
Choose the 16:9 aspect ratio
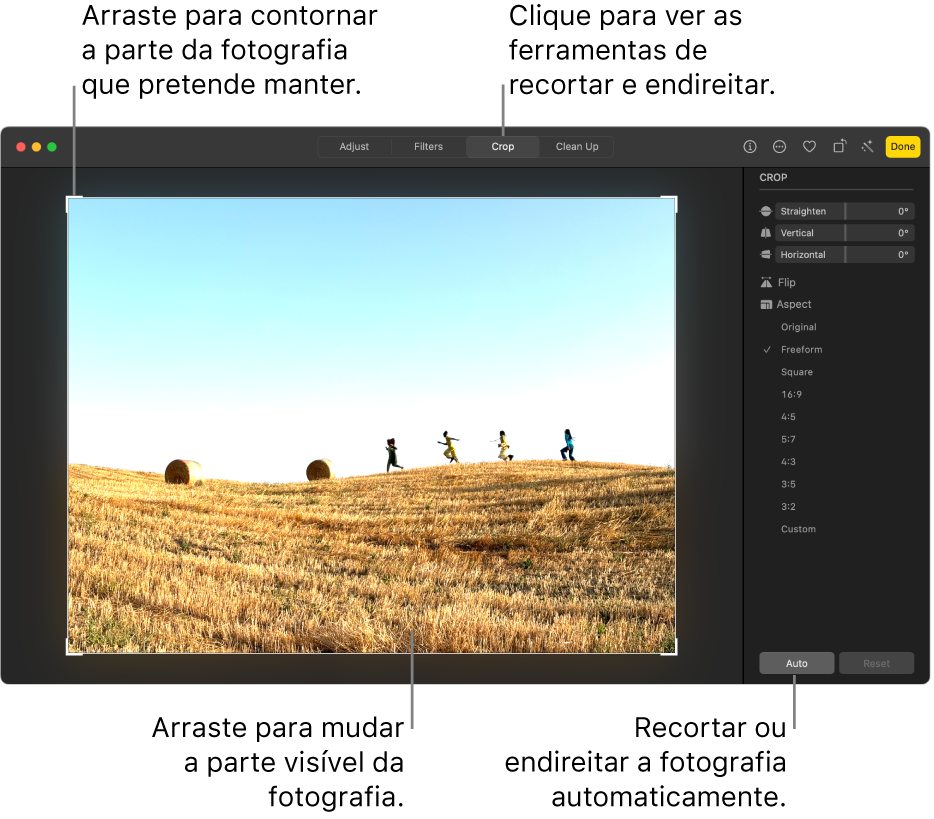pyautogui.click(x=794, y=395)
